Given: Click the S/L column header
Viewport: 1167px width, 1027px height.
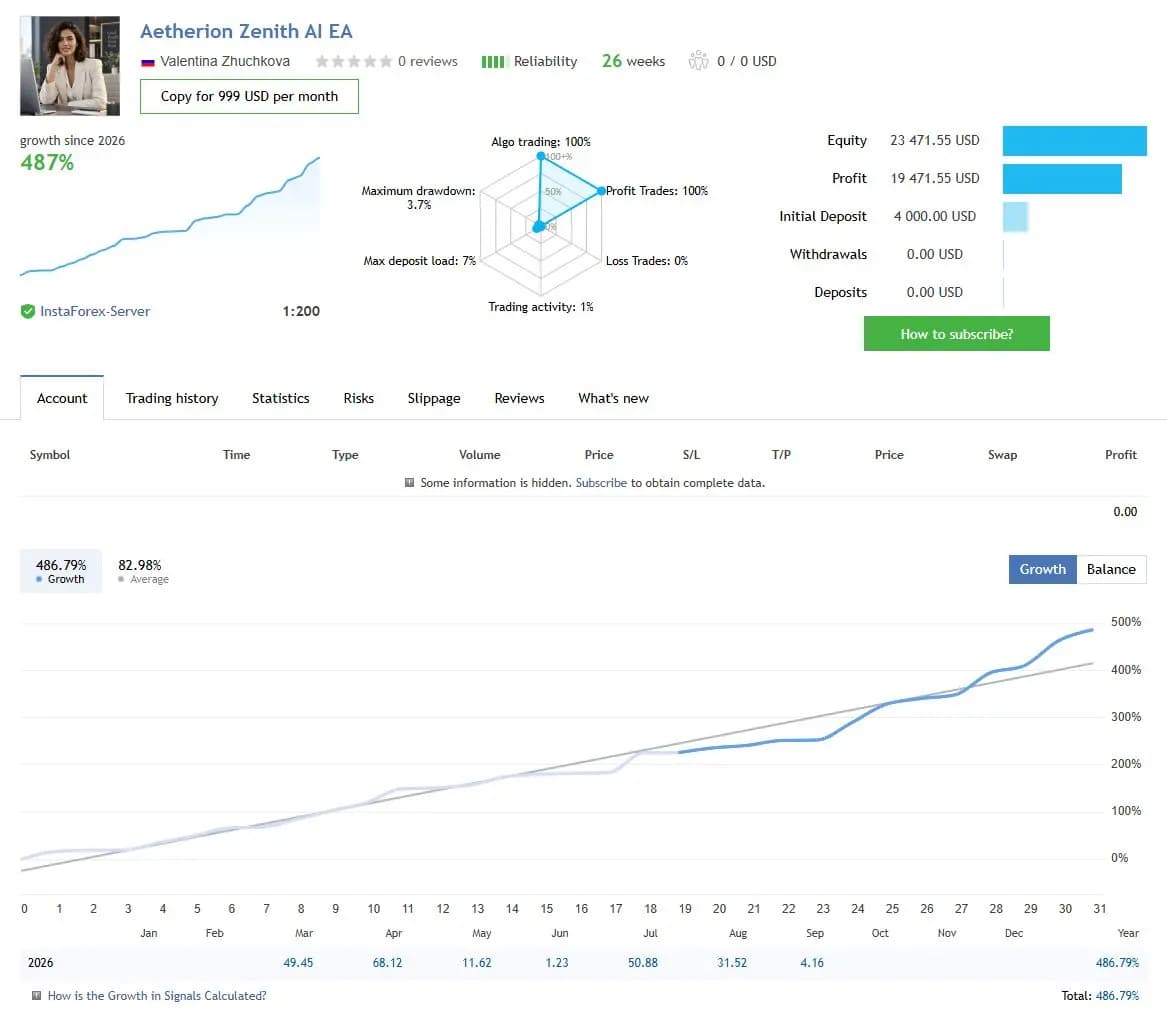Looking at the screenshot, I should coord(691,455).
